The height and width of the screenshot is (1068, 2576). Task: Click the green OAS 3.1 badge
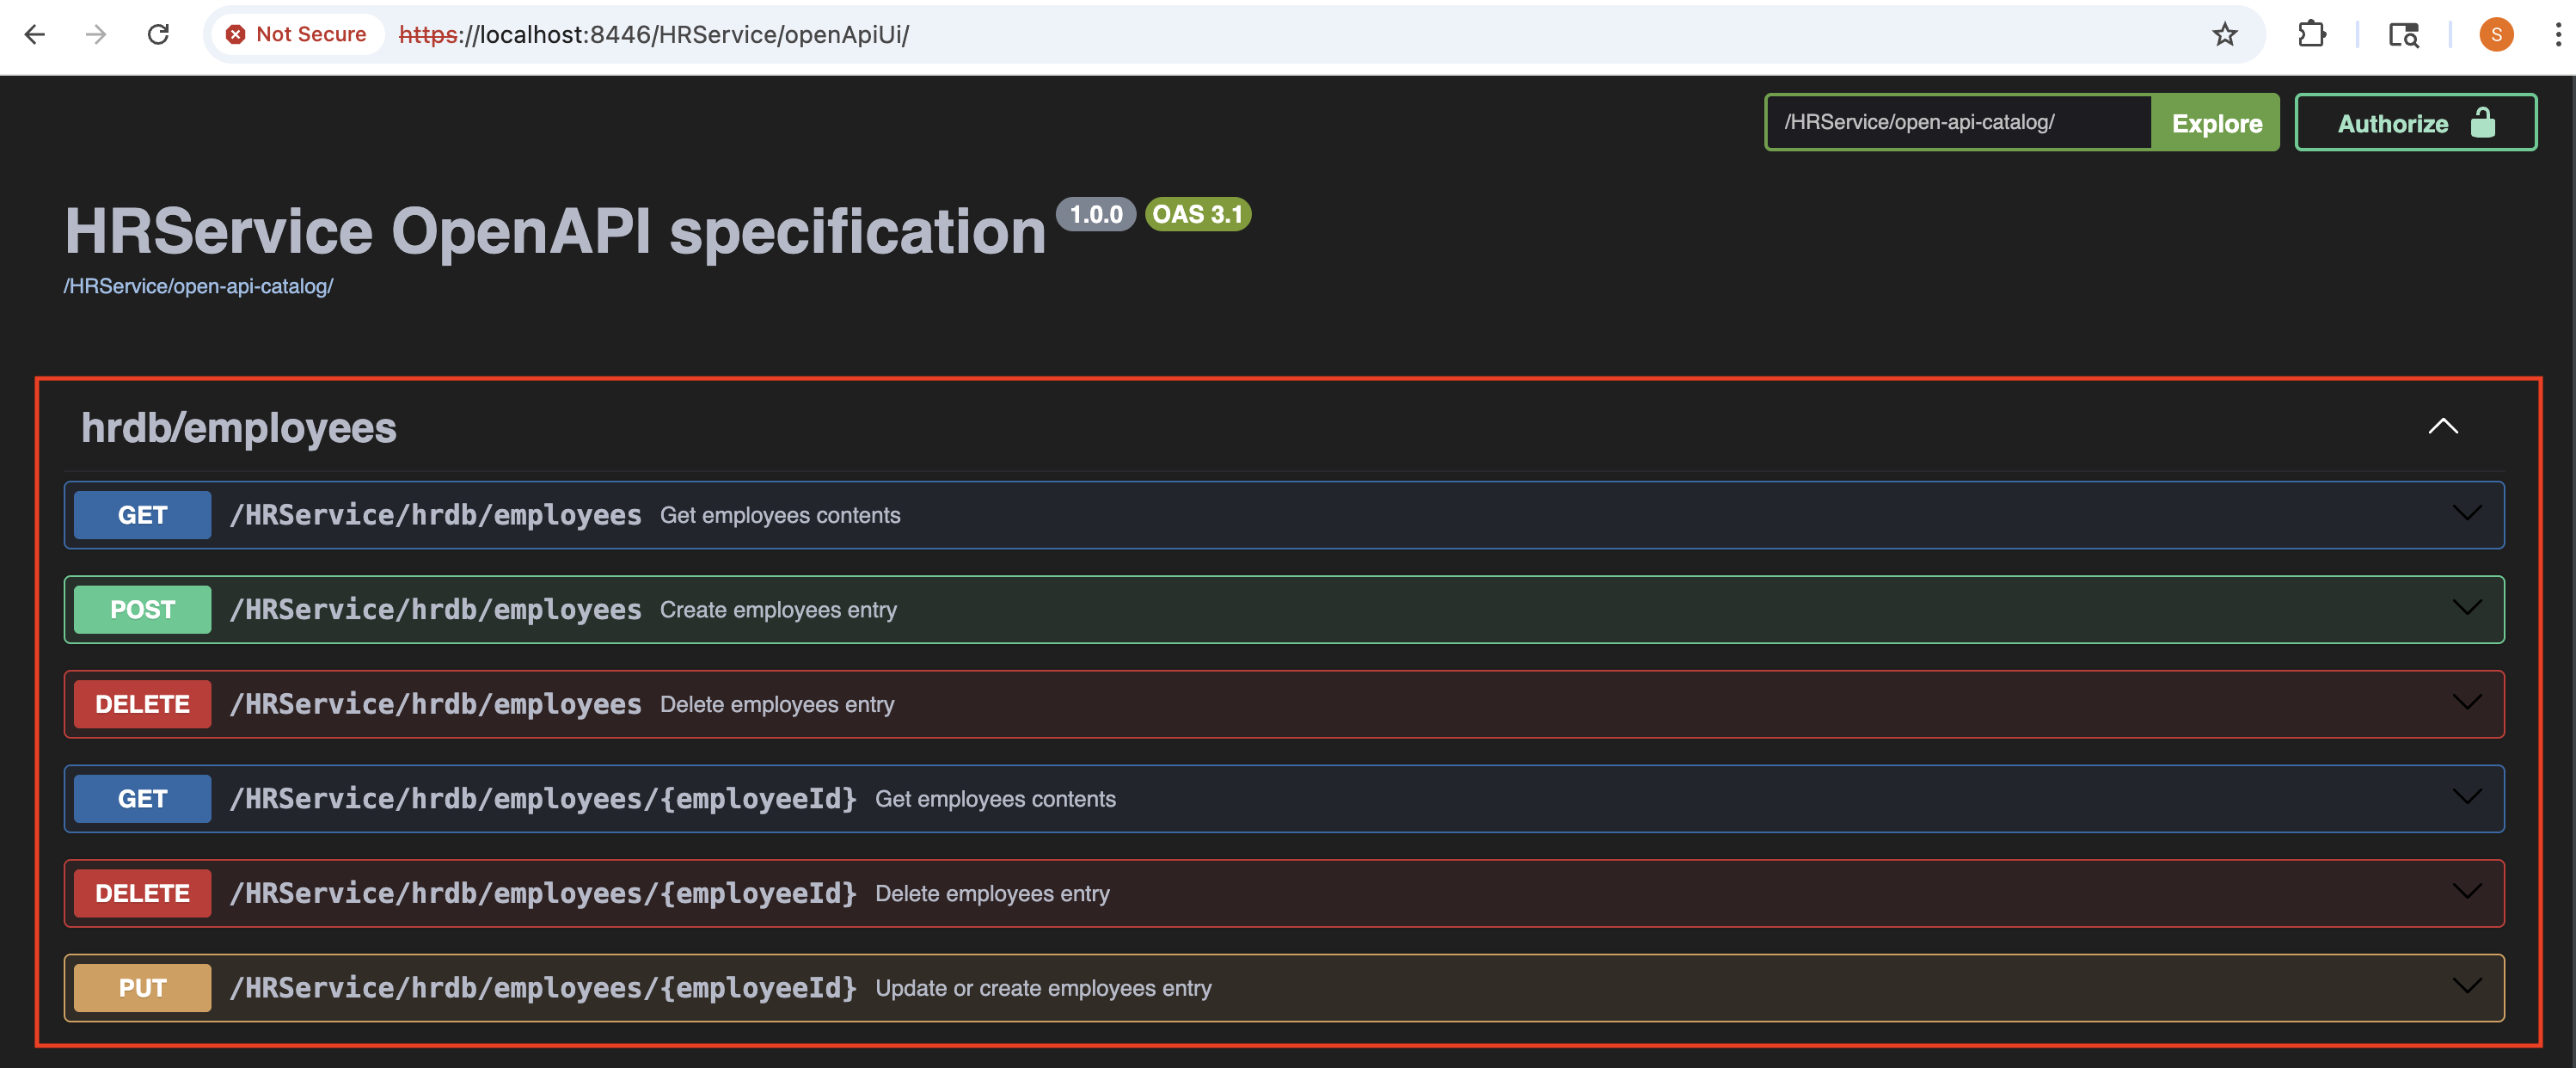pyautogui.click(x=1197, y=214)
